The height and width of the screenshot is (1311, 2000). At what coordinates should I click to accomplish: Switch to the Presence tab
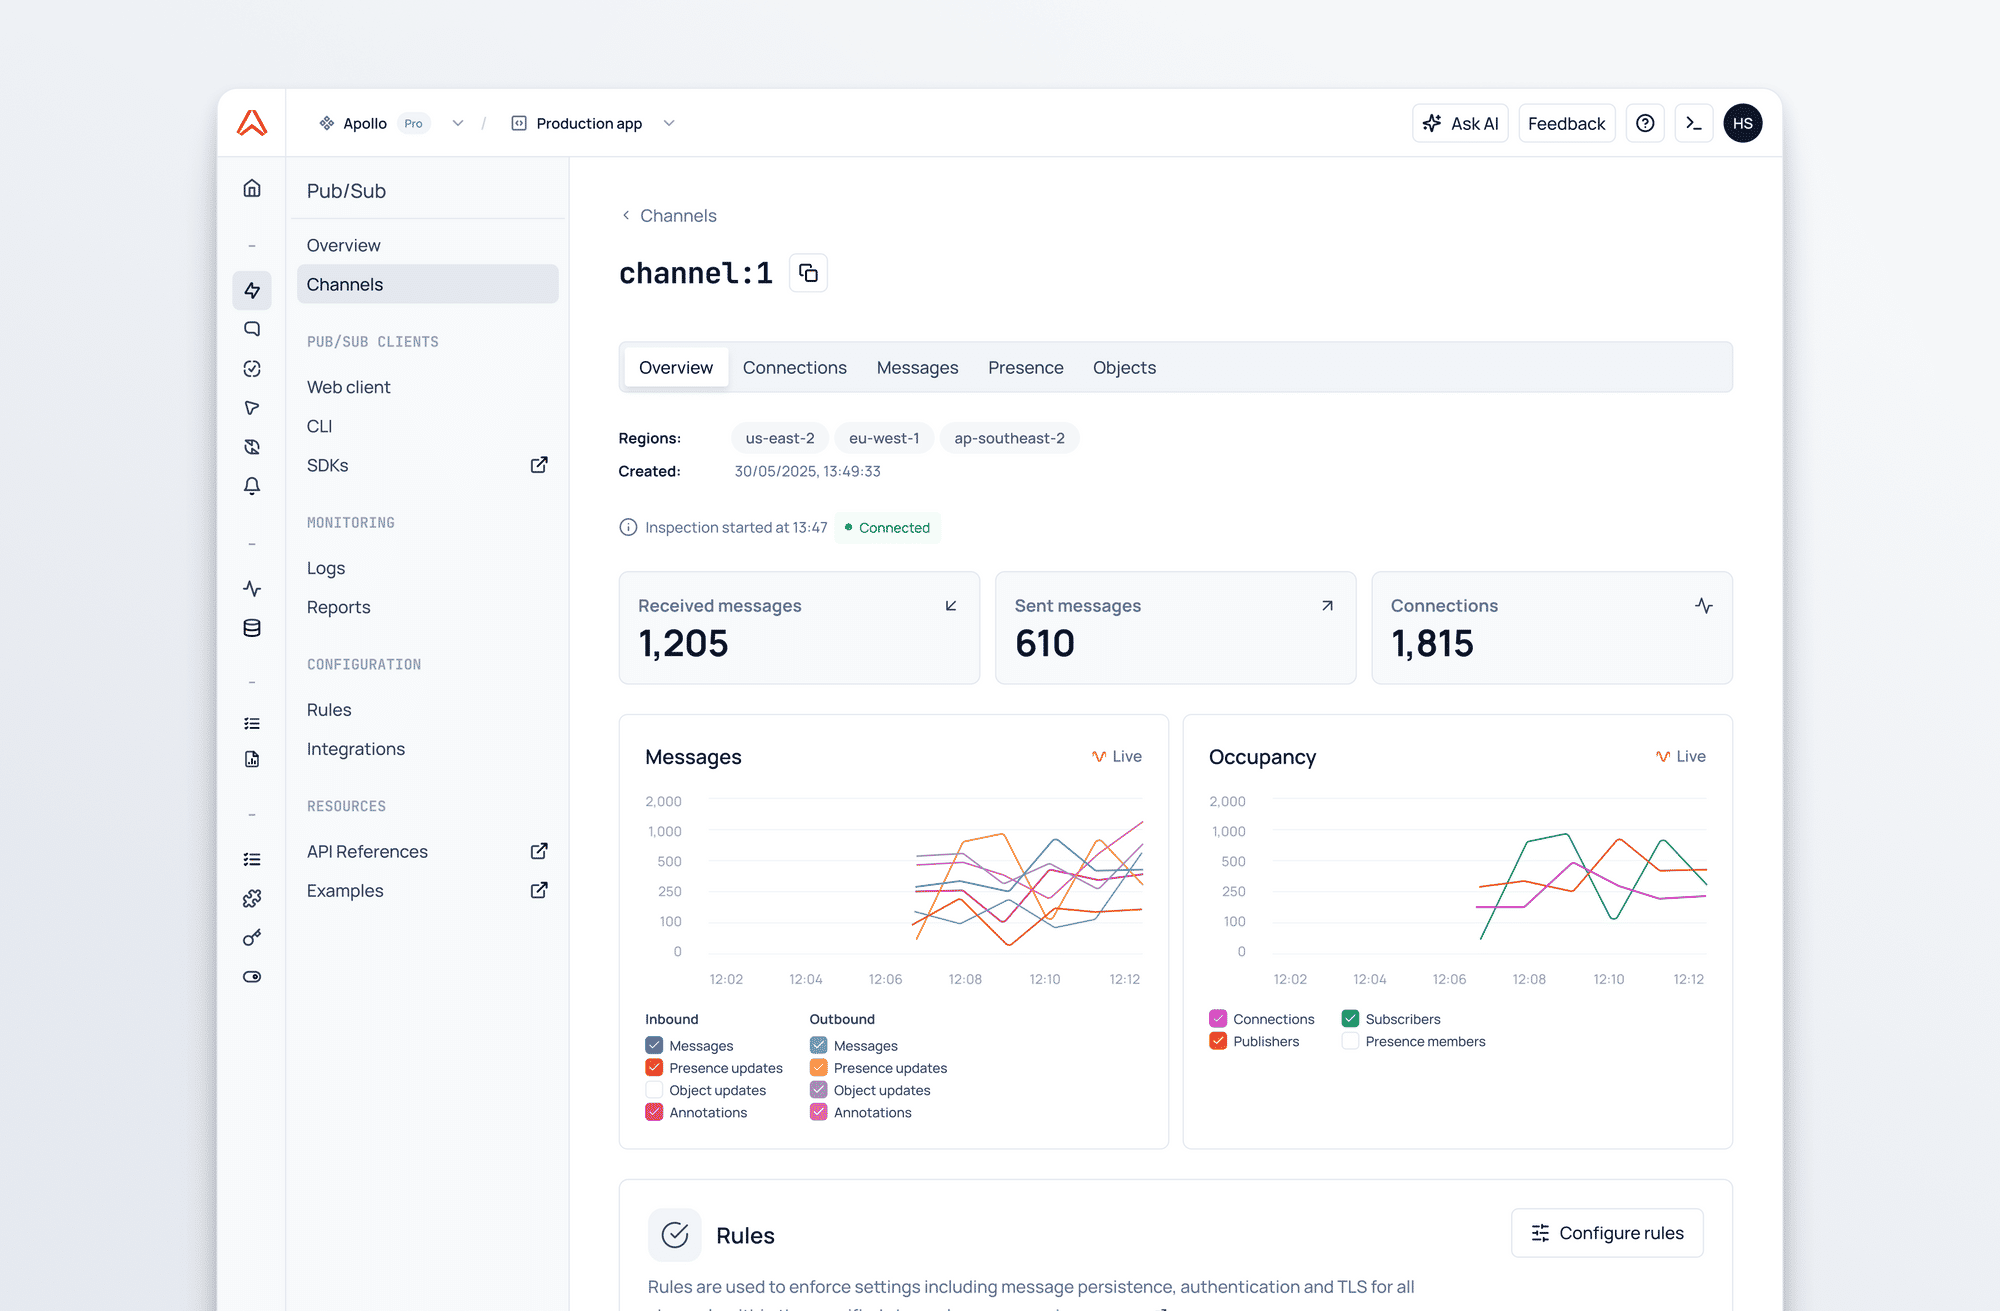tap(1025, 368)
